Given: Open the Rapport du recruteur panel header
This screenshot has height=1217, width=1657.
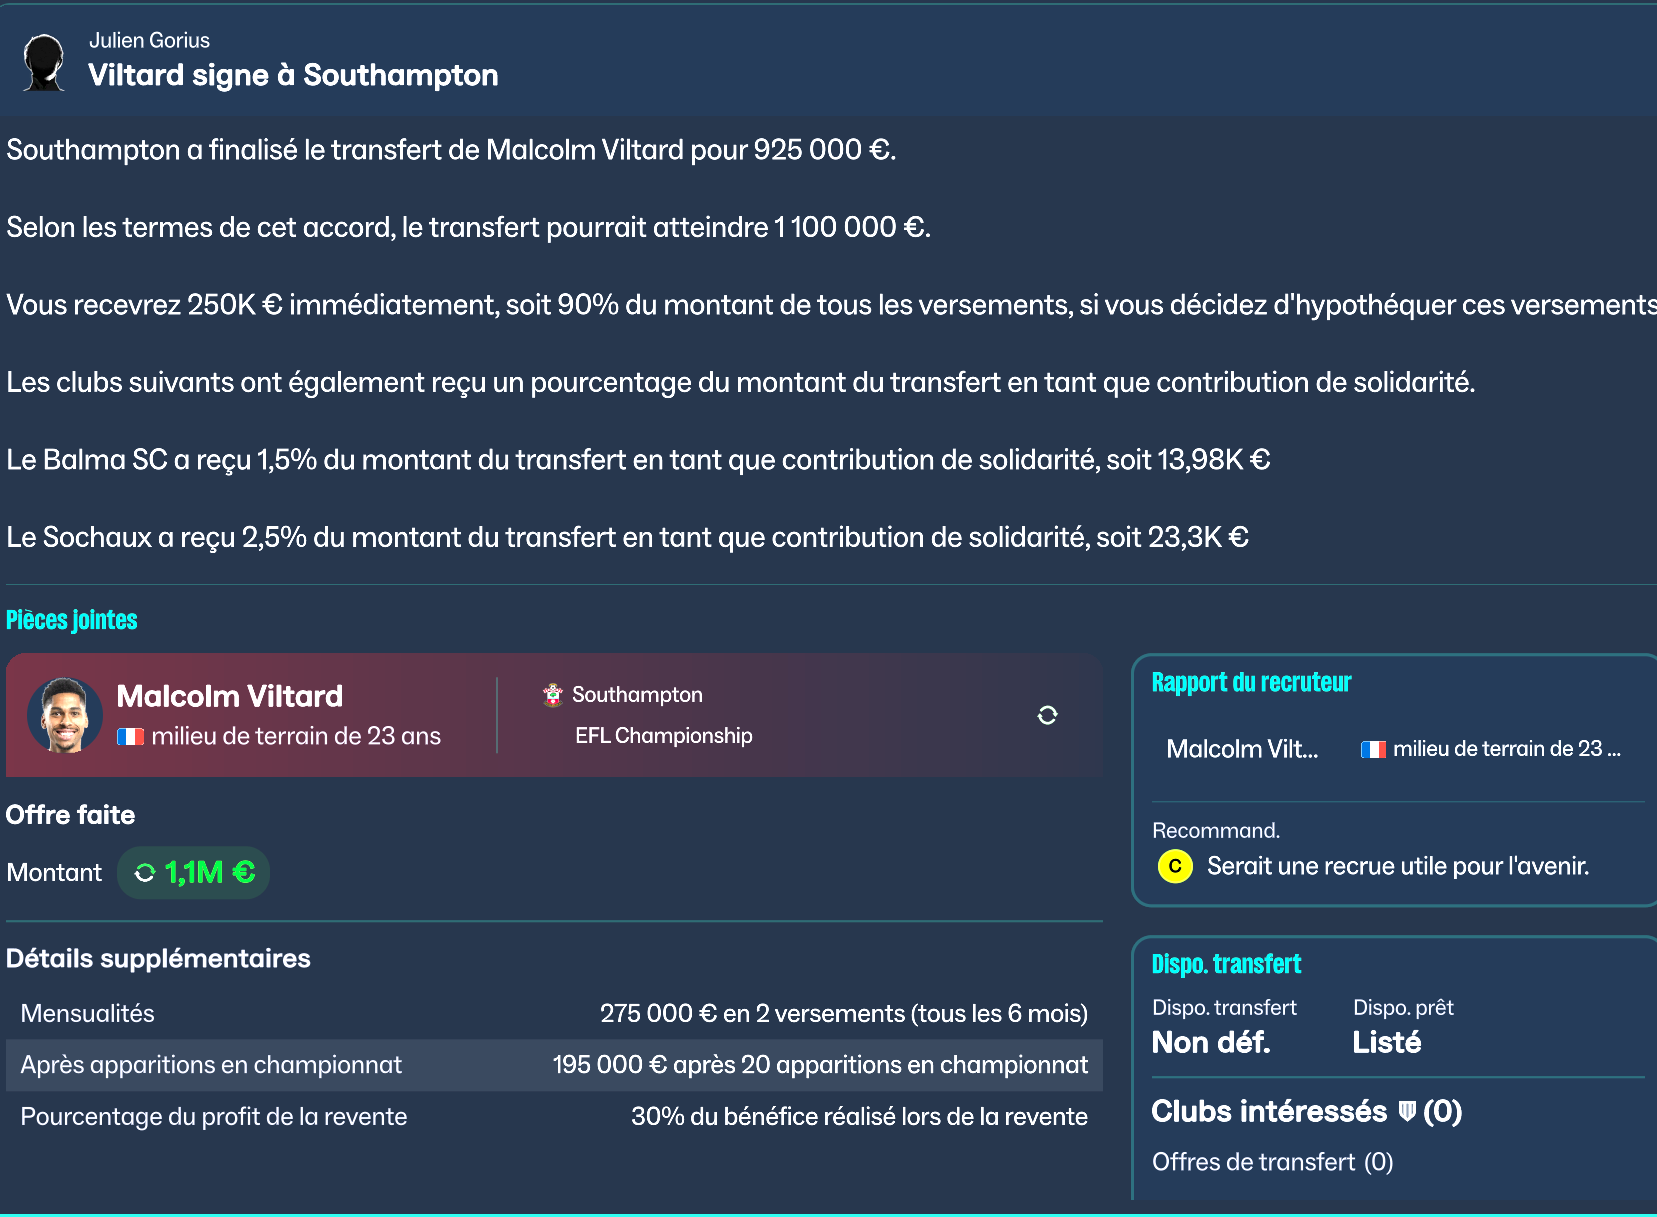Looking at the screenshot, I should (x=1251, y=683).
